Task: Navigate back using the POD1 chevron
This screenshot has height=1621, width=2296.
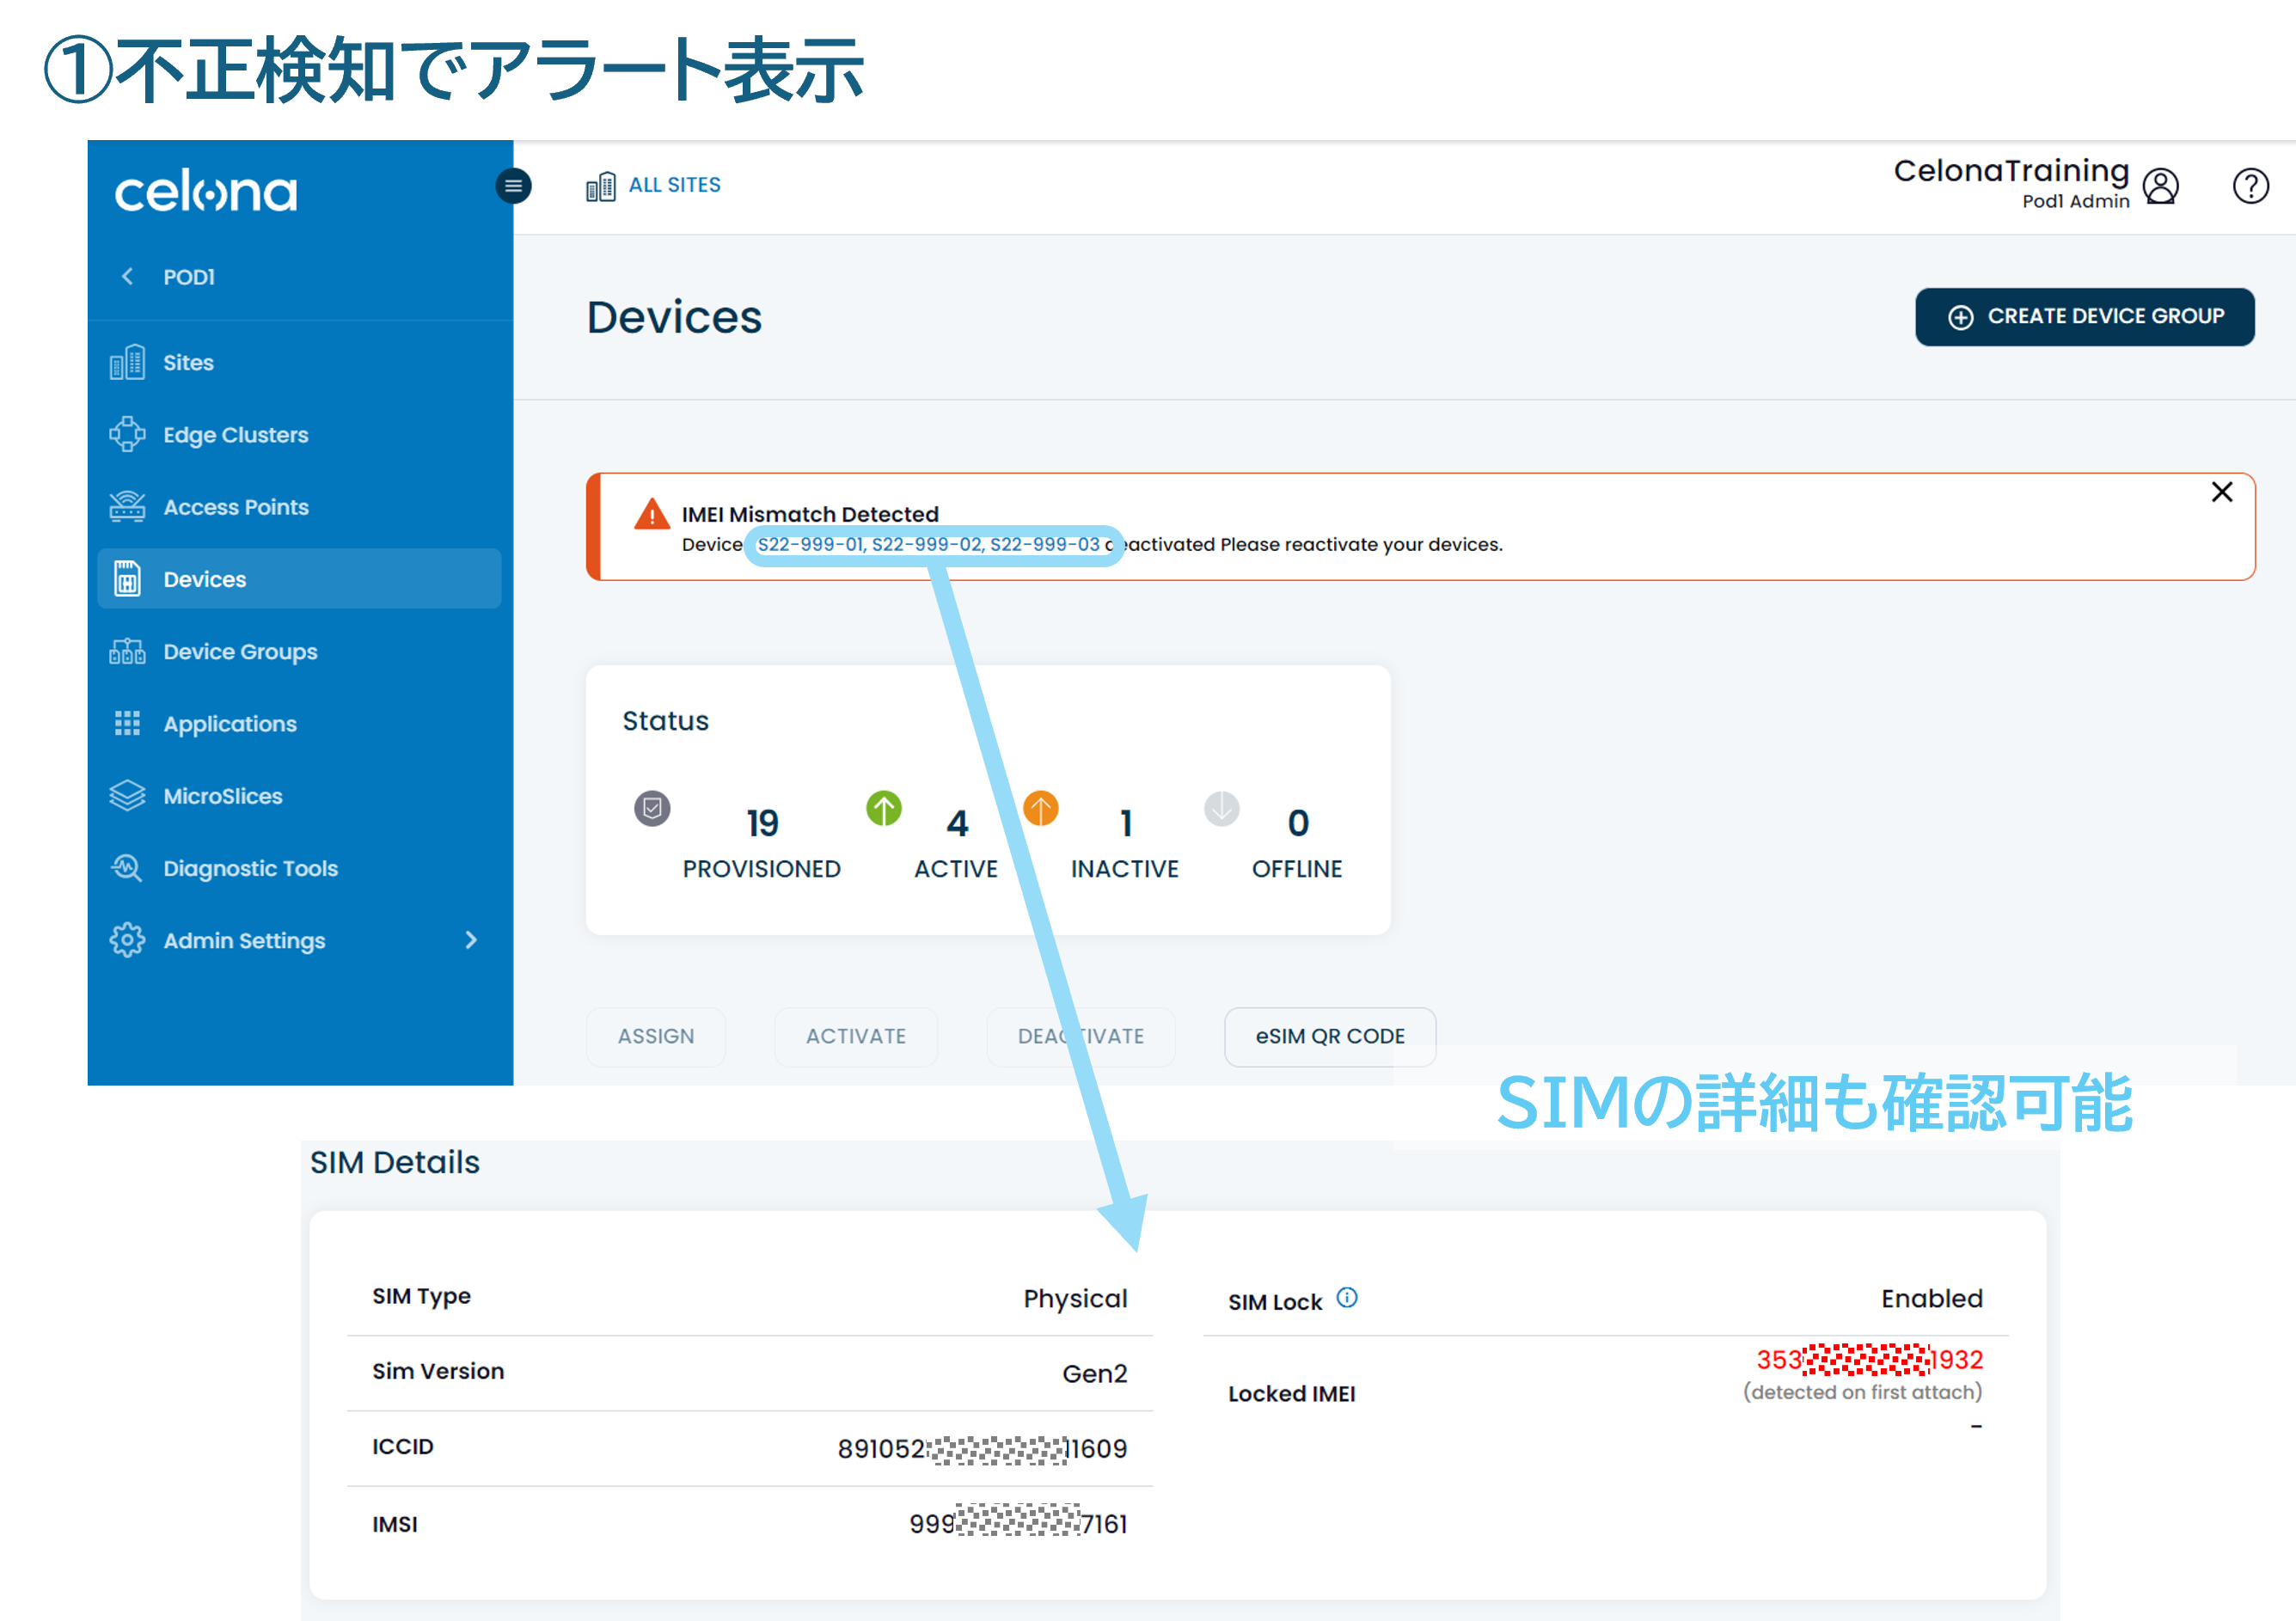Action: point(128,276)
